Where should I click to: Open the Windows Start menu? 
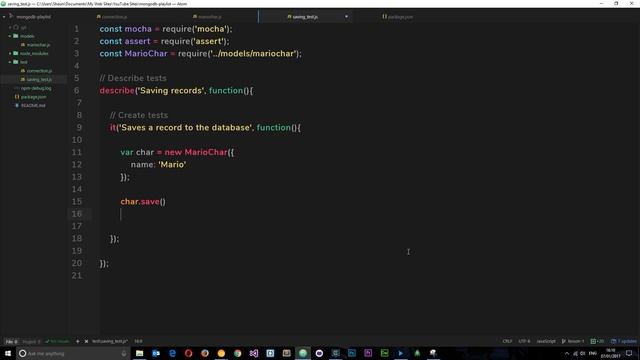pos(8,353)
